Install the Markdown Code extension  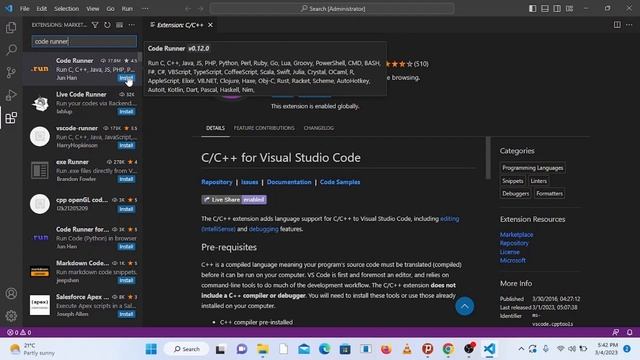coord(127,280)
